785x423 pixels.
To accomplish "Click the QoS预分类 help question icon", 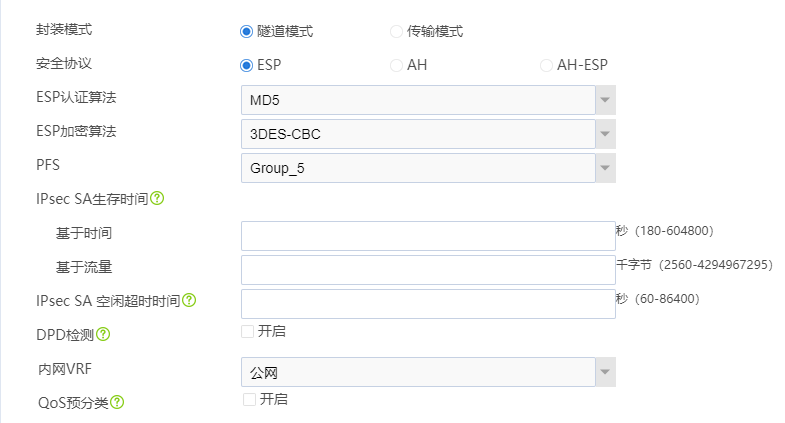I will tap(117, 402).
